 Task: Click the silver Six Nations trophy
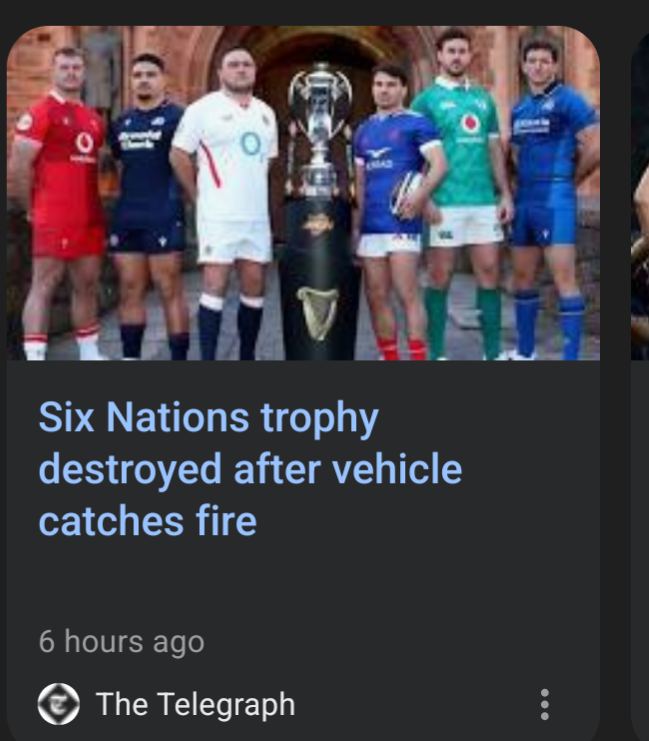click(320, 130)
